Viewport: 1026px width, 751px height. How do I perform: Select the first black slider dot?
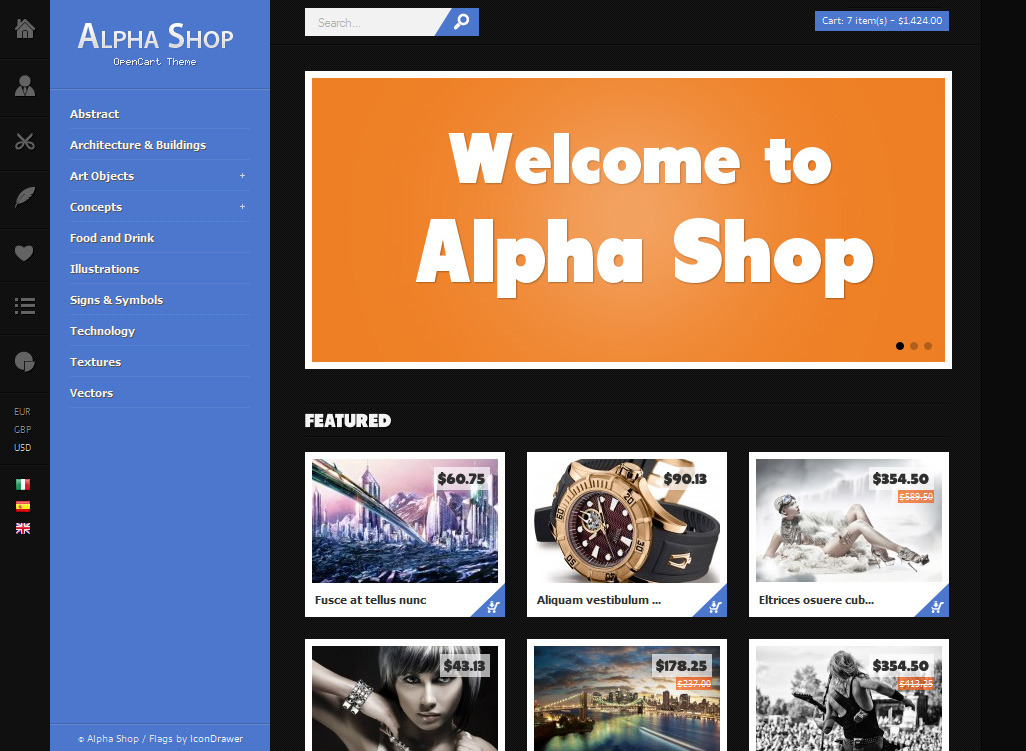900,346
